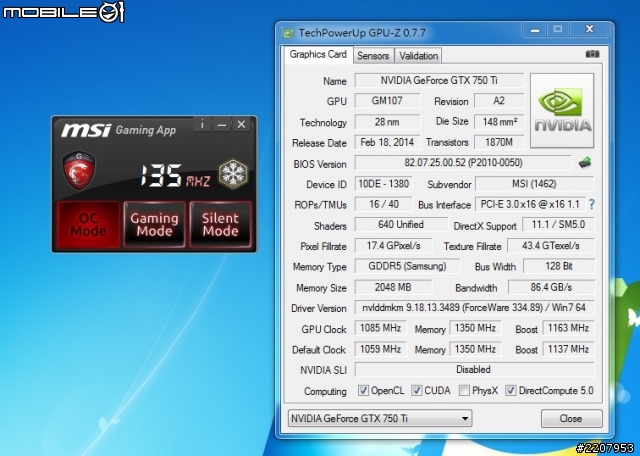
Task: Click MSI dragon shield logo
Action: (79, 170)
